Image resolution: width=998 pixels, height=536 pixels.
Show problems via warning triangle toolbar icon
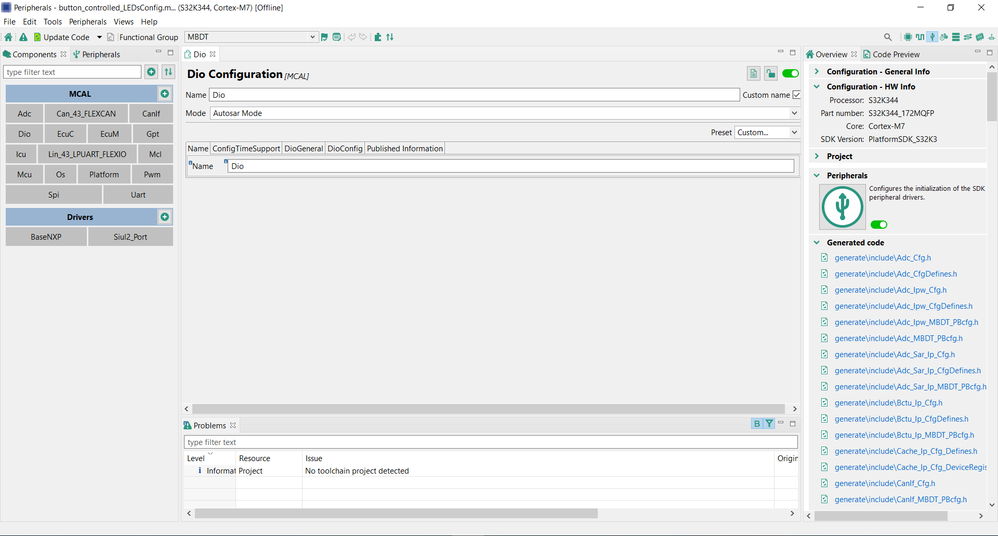23,37
